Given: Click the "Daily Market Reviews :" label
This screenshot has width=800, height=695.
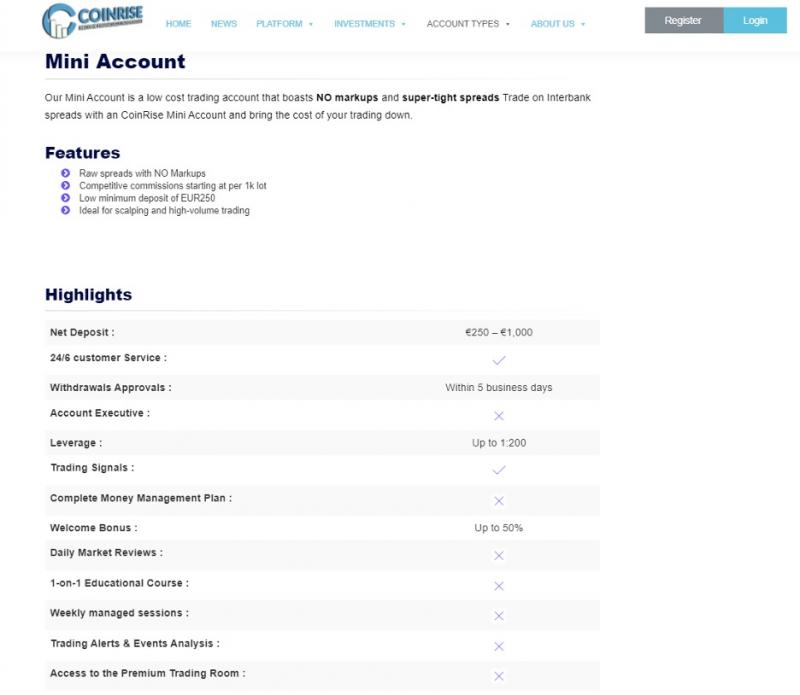Looking at the screenshot, I should [x=107, y=553].
